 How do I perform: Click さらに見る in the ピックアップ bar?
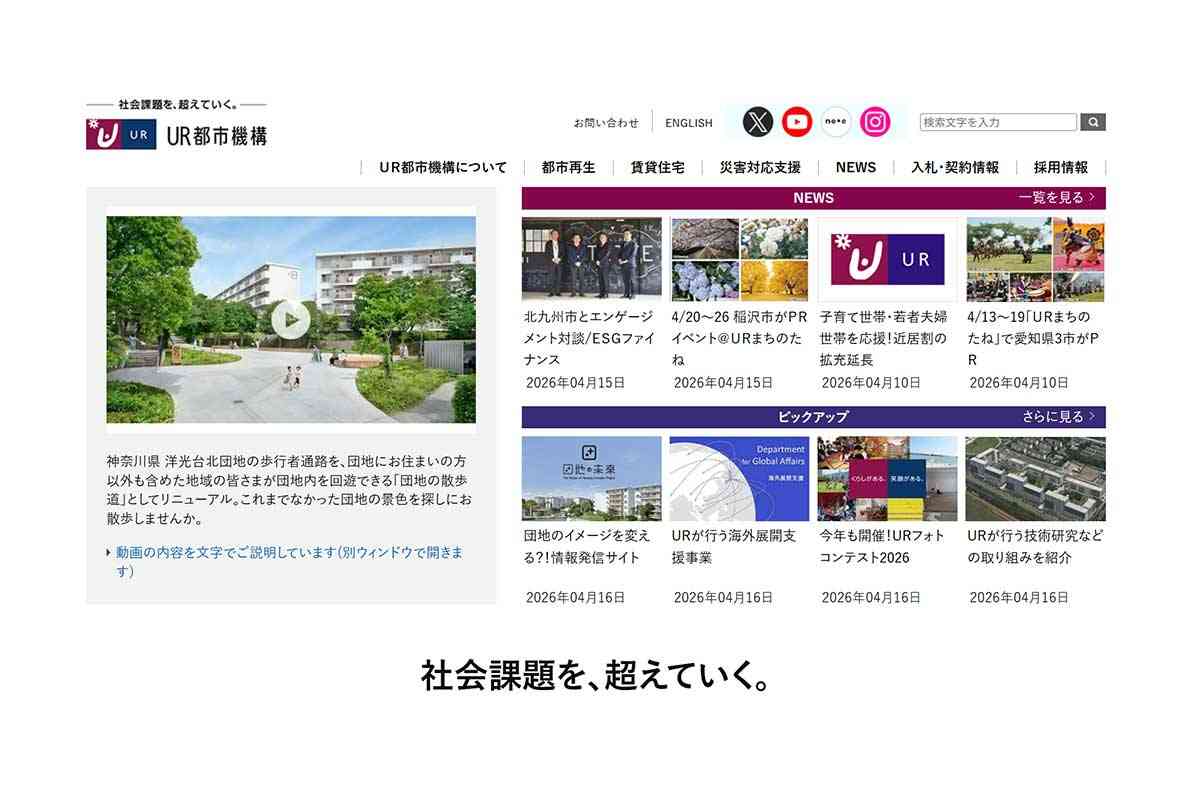point(1057,415)
